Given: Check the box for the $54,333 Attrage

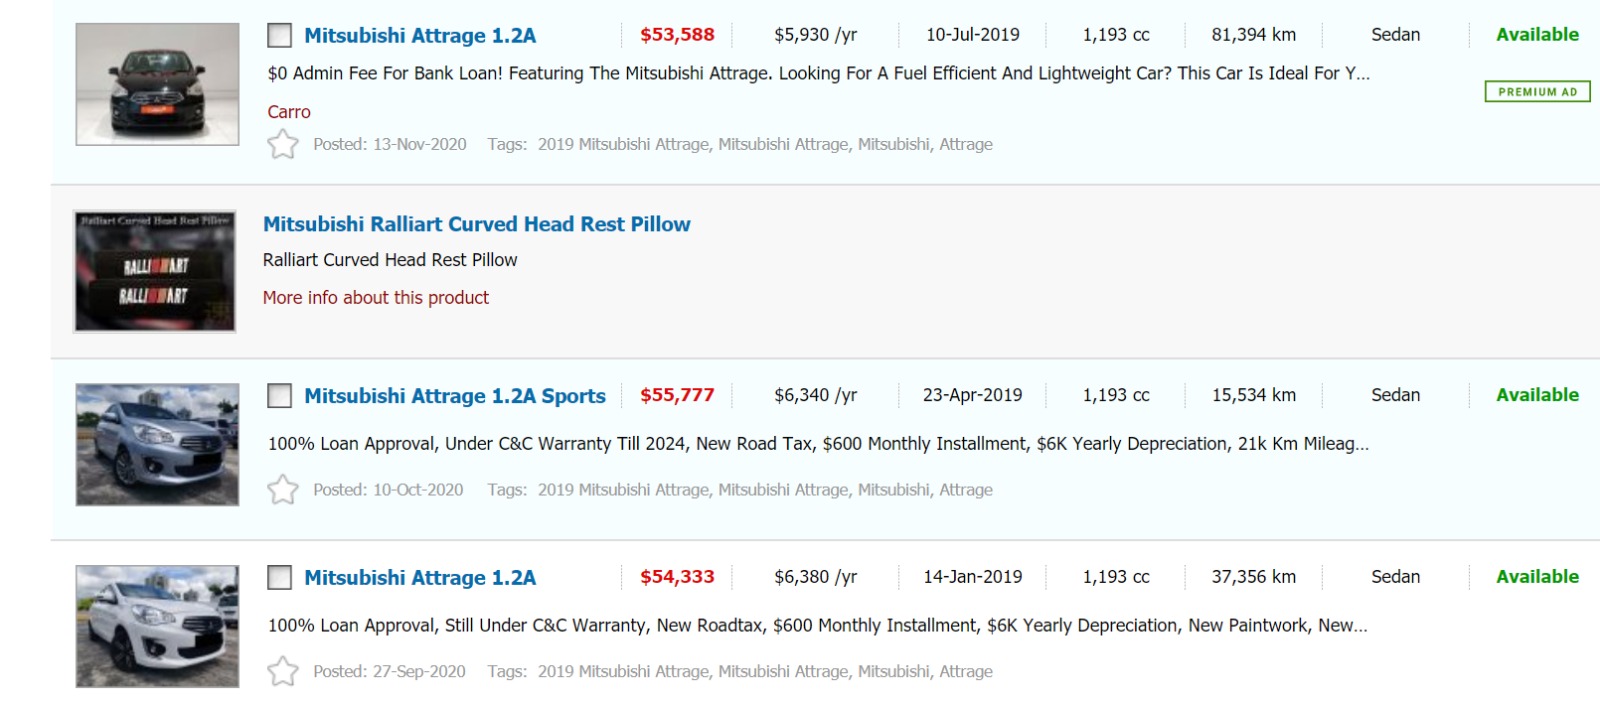Looking at the screenshot, I should tap(280, 578).
